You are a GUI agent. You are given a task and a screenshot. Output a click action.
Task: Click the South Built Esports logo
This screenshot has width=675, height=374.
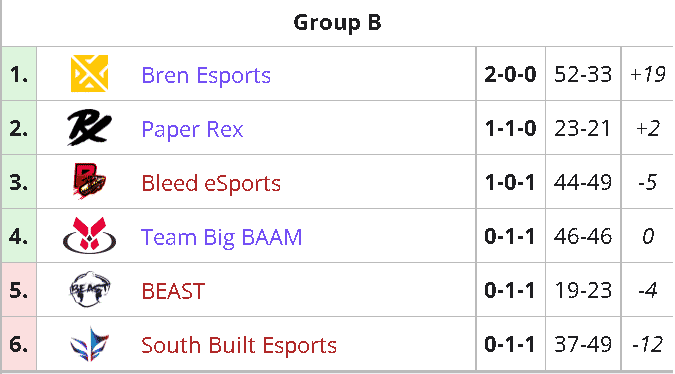coord(89,343)
